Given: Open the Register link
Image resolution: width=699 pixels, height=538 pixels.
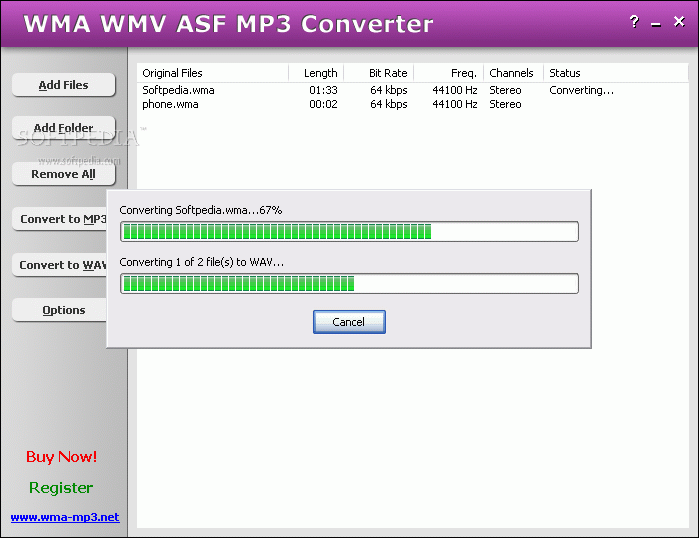Looking at the screenshot, I should point(61,488).
